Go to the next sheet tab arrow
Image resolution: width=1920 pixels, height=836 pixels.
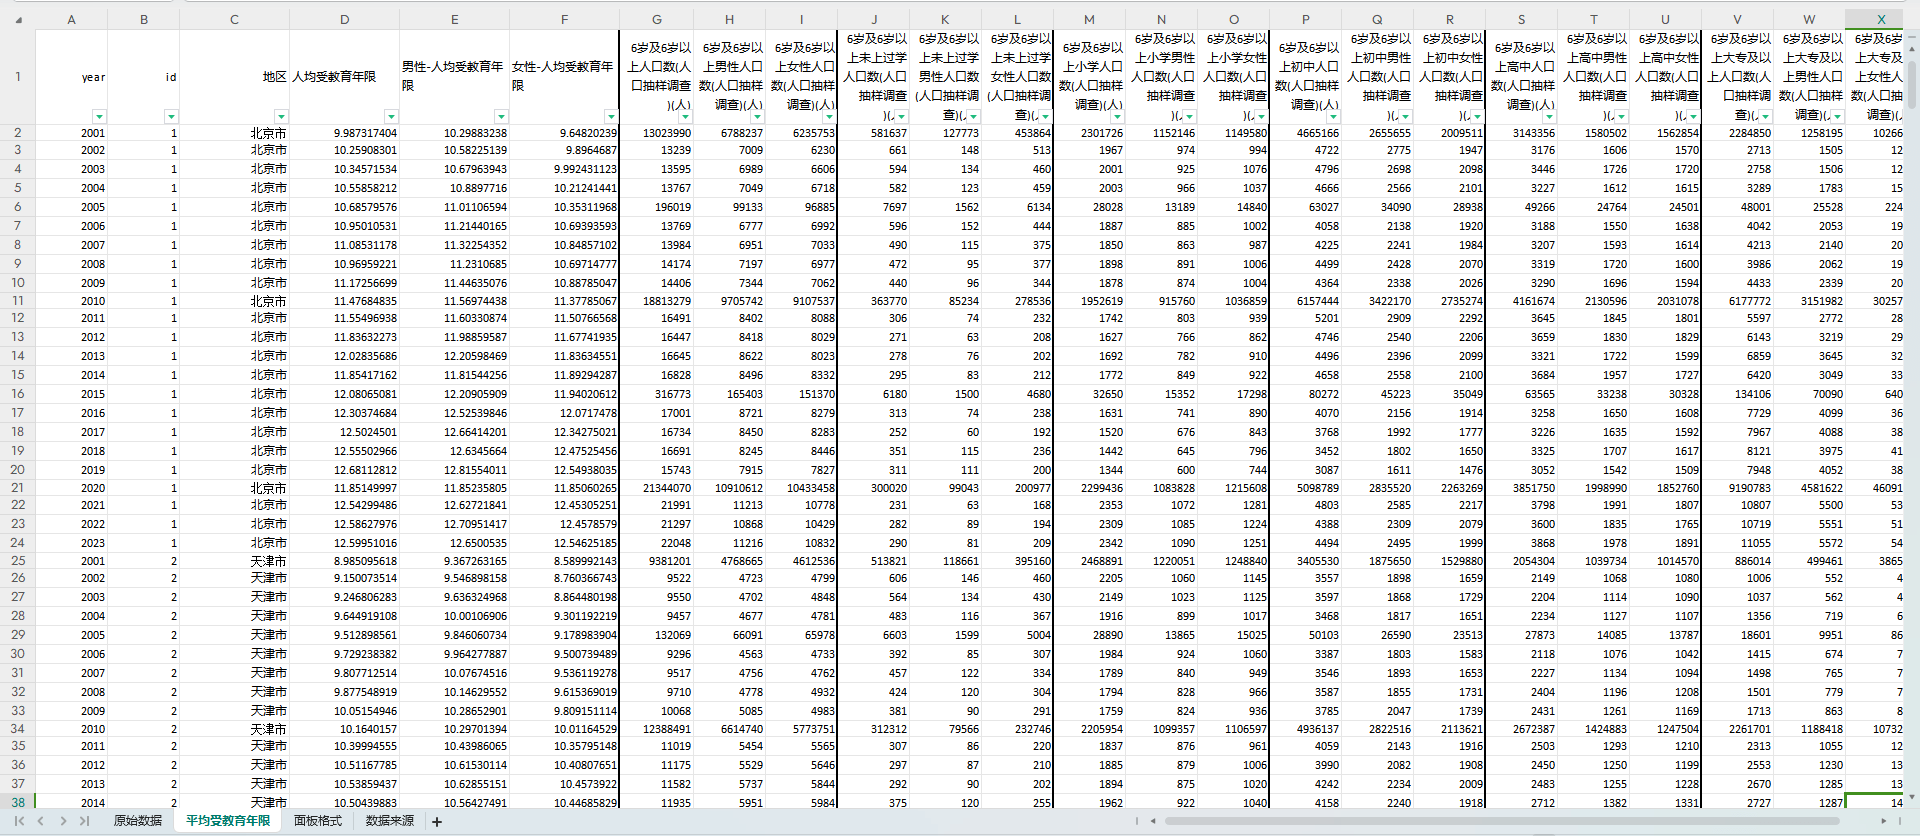[x=63, y=821]
